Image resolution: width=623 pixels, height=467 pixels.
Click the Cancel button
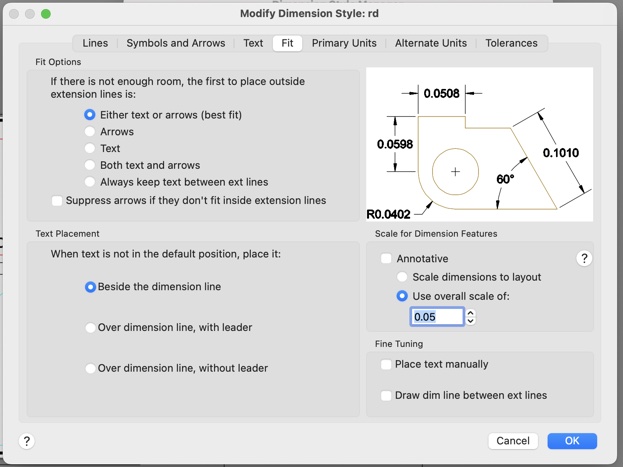click(x=513, y=441)
